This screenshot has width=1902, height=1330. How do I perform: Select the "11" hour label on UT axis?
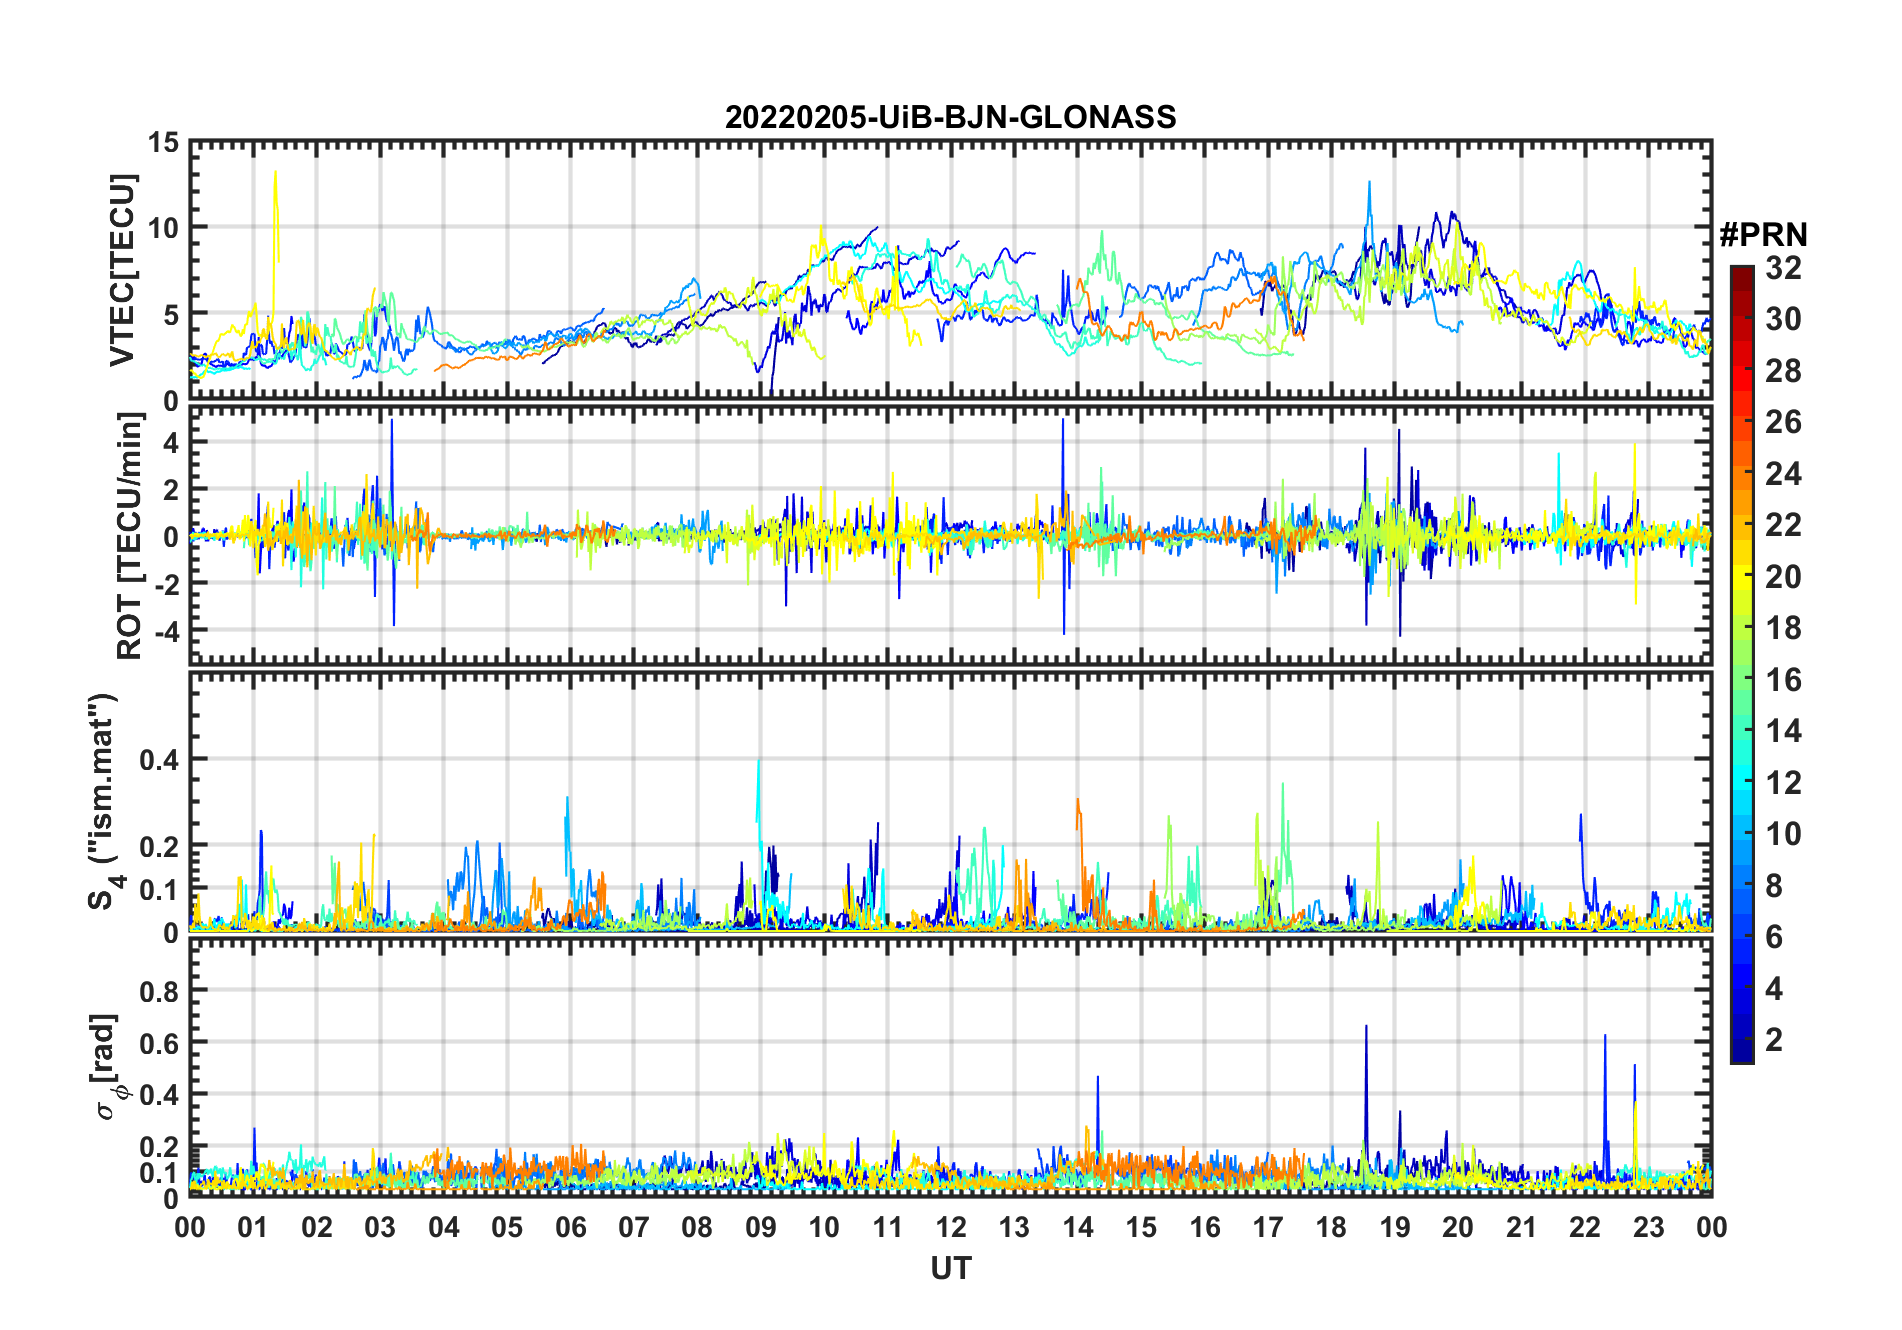click(888, 1227)
